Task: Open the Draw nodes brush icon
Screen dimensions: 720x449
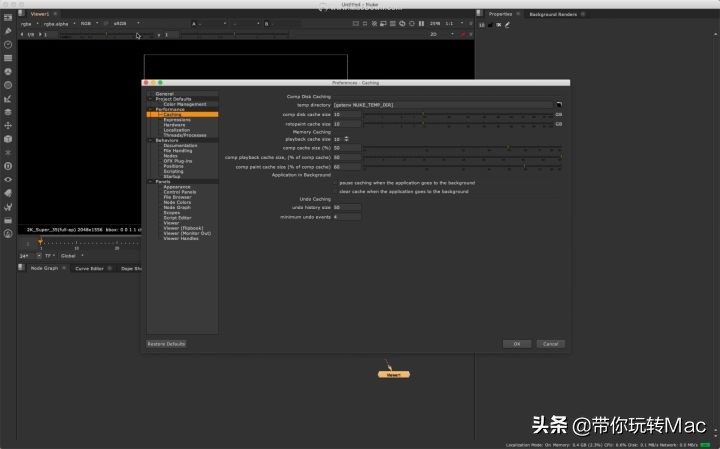Action: pyautogui.click(x=8, y=31)
